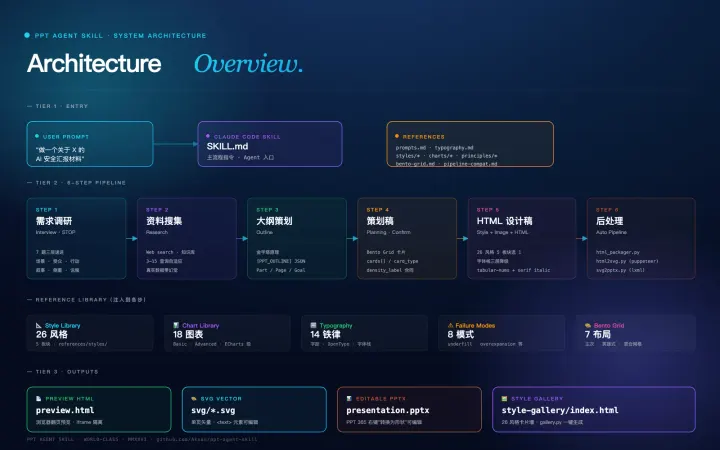Click the '7 布局' Bento Grid count
The image size is (720, 450).
point(597,334)
